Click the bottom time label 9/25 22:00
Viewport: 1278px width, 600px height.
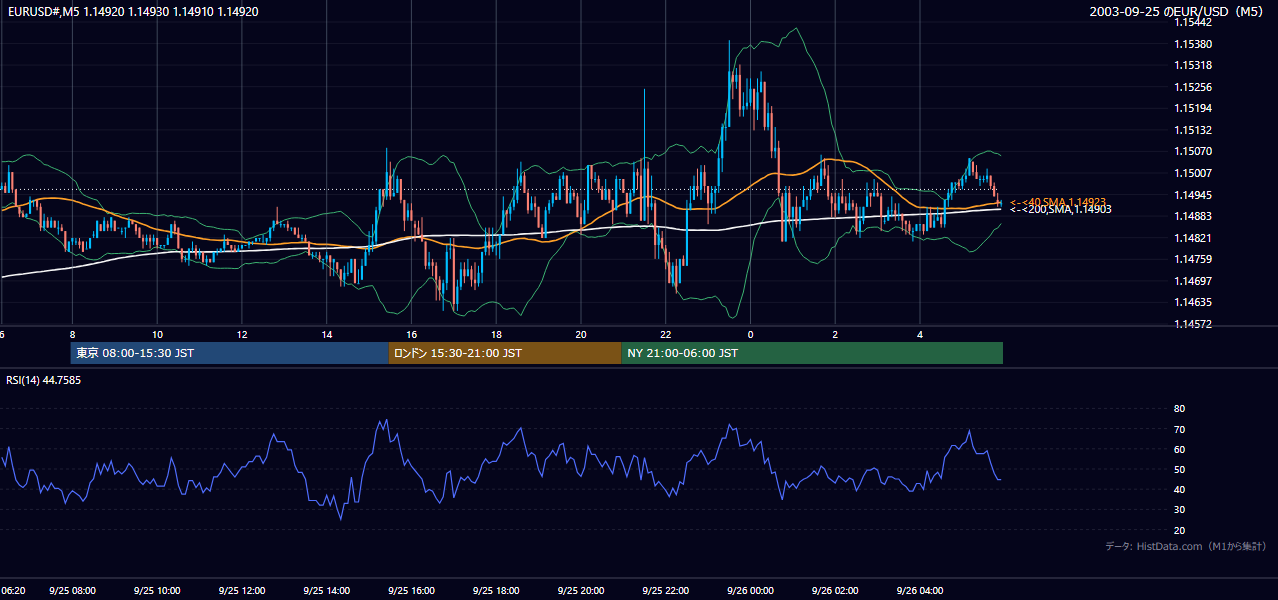(x=666, y=591)
